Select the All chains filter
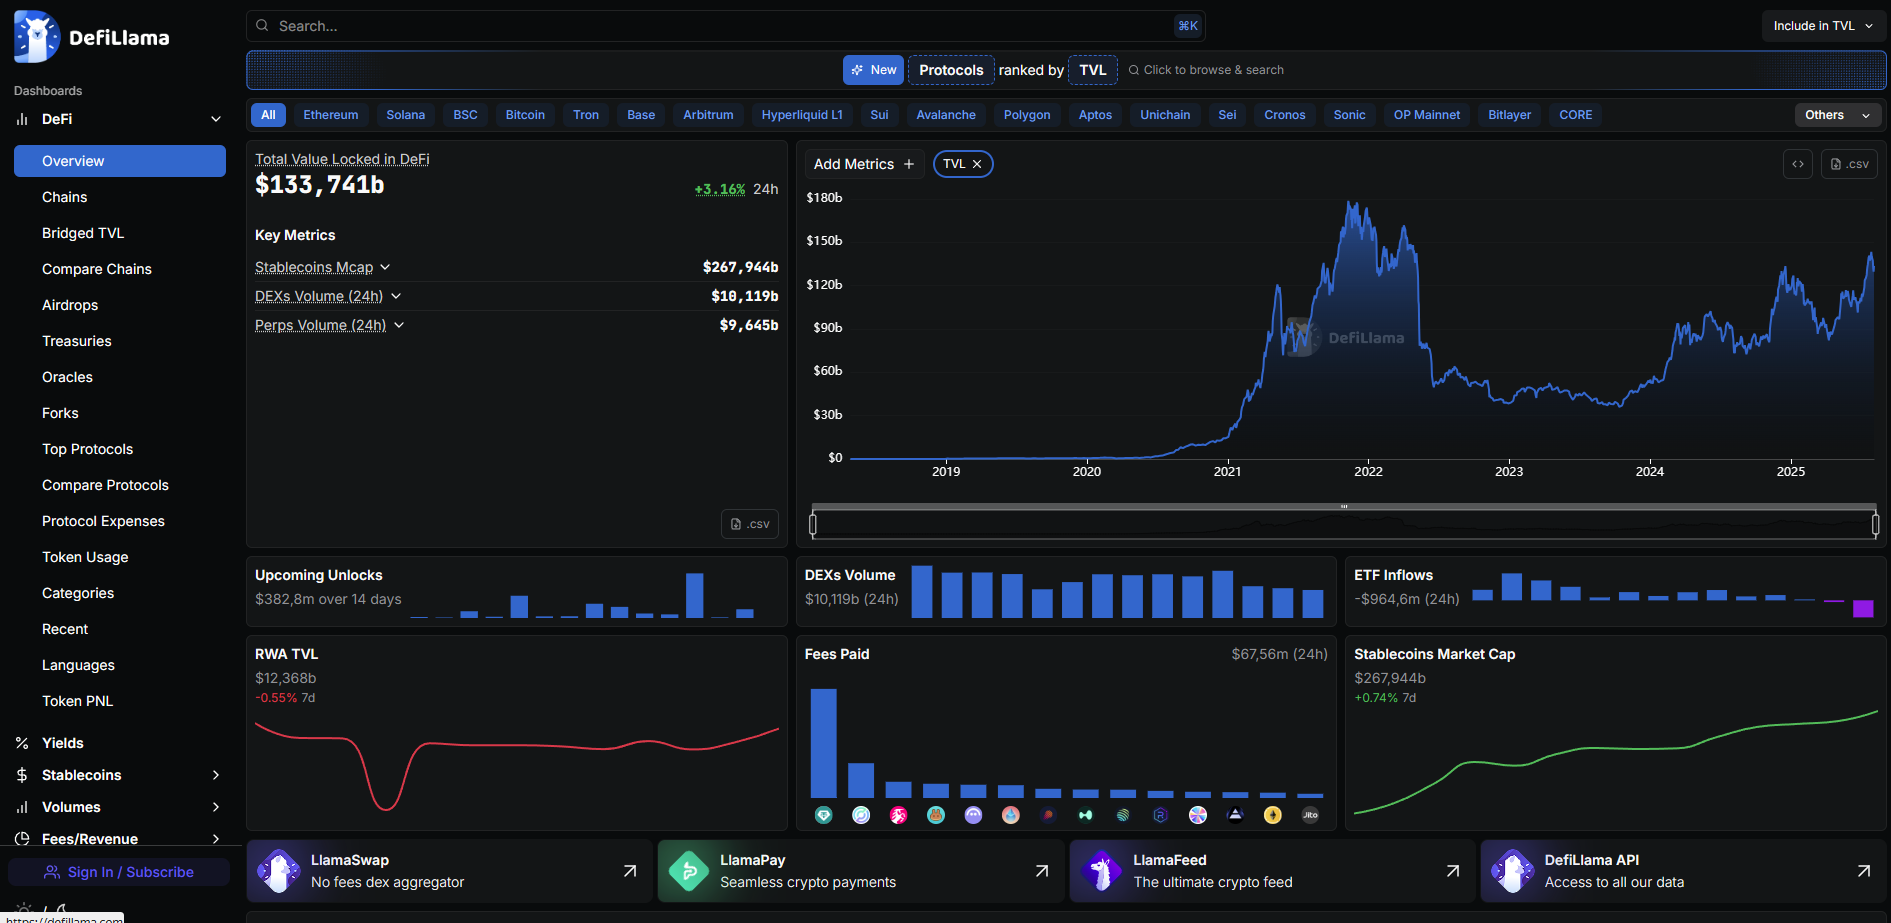The width and height of the screenshot is (1891, 923). (268, 115)
